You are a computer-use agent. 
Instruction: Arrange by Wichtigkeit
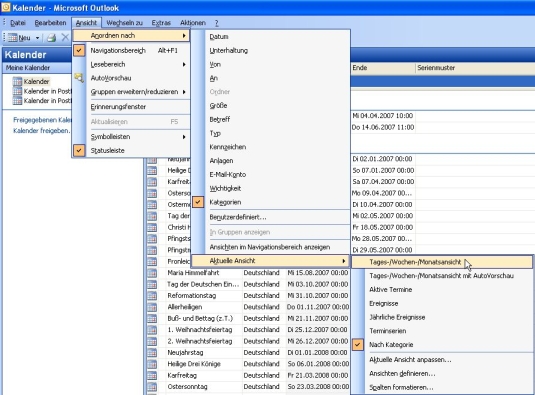point(271,188)
